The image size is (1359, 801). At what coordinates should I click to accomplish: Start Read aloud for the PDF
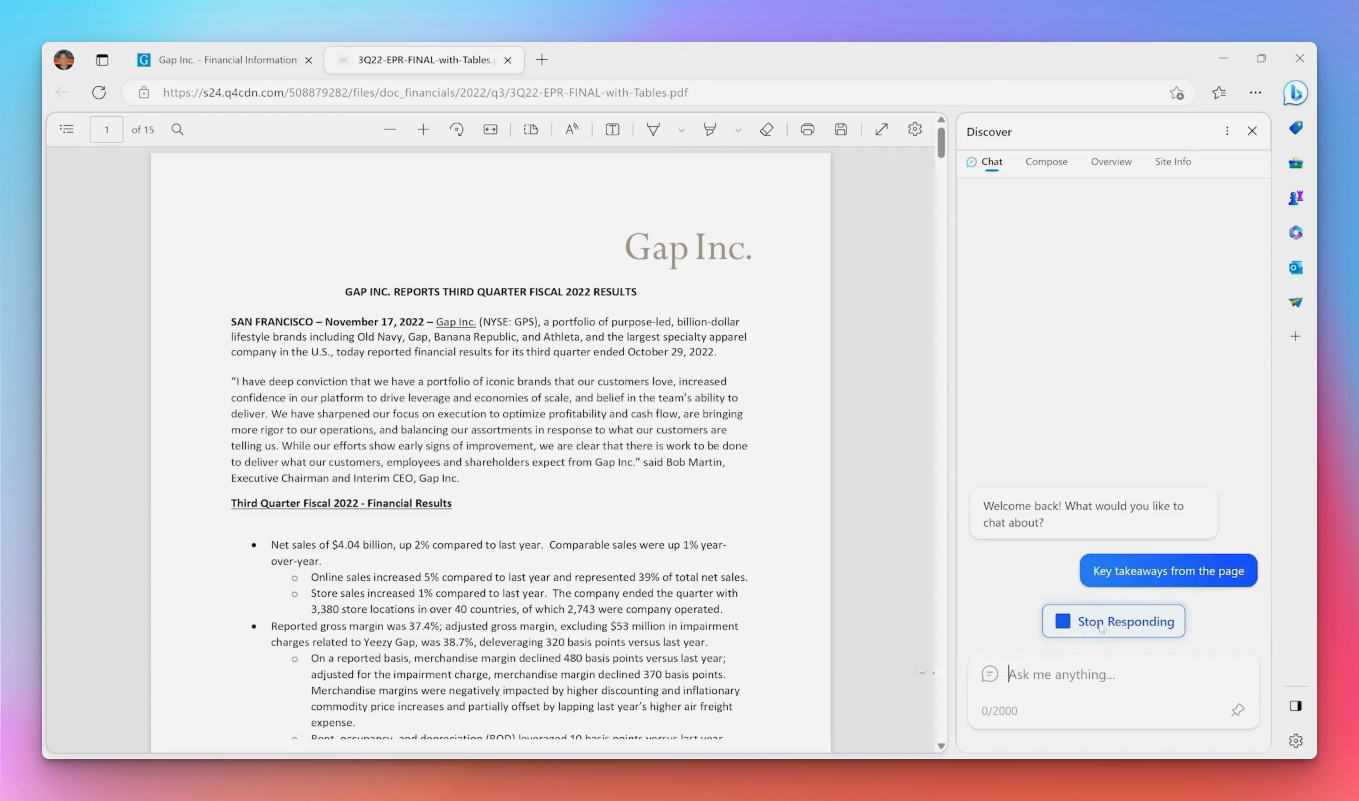coord(572,129)
